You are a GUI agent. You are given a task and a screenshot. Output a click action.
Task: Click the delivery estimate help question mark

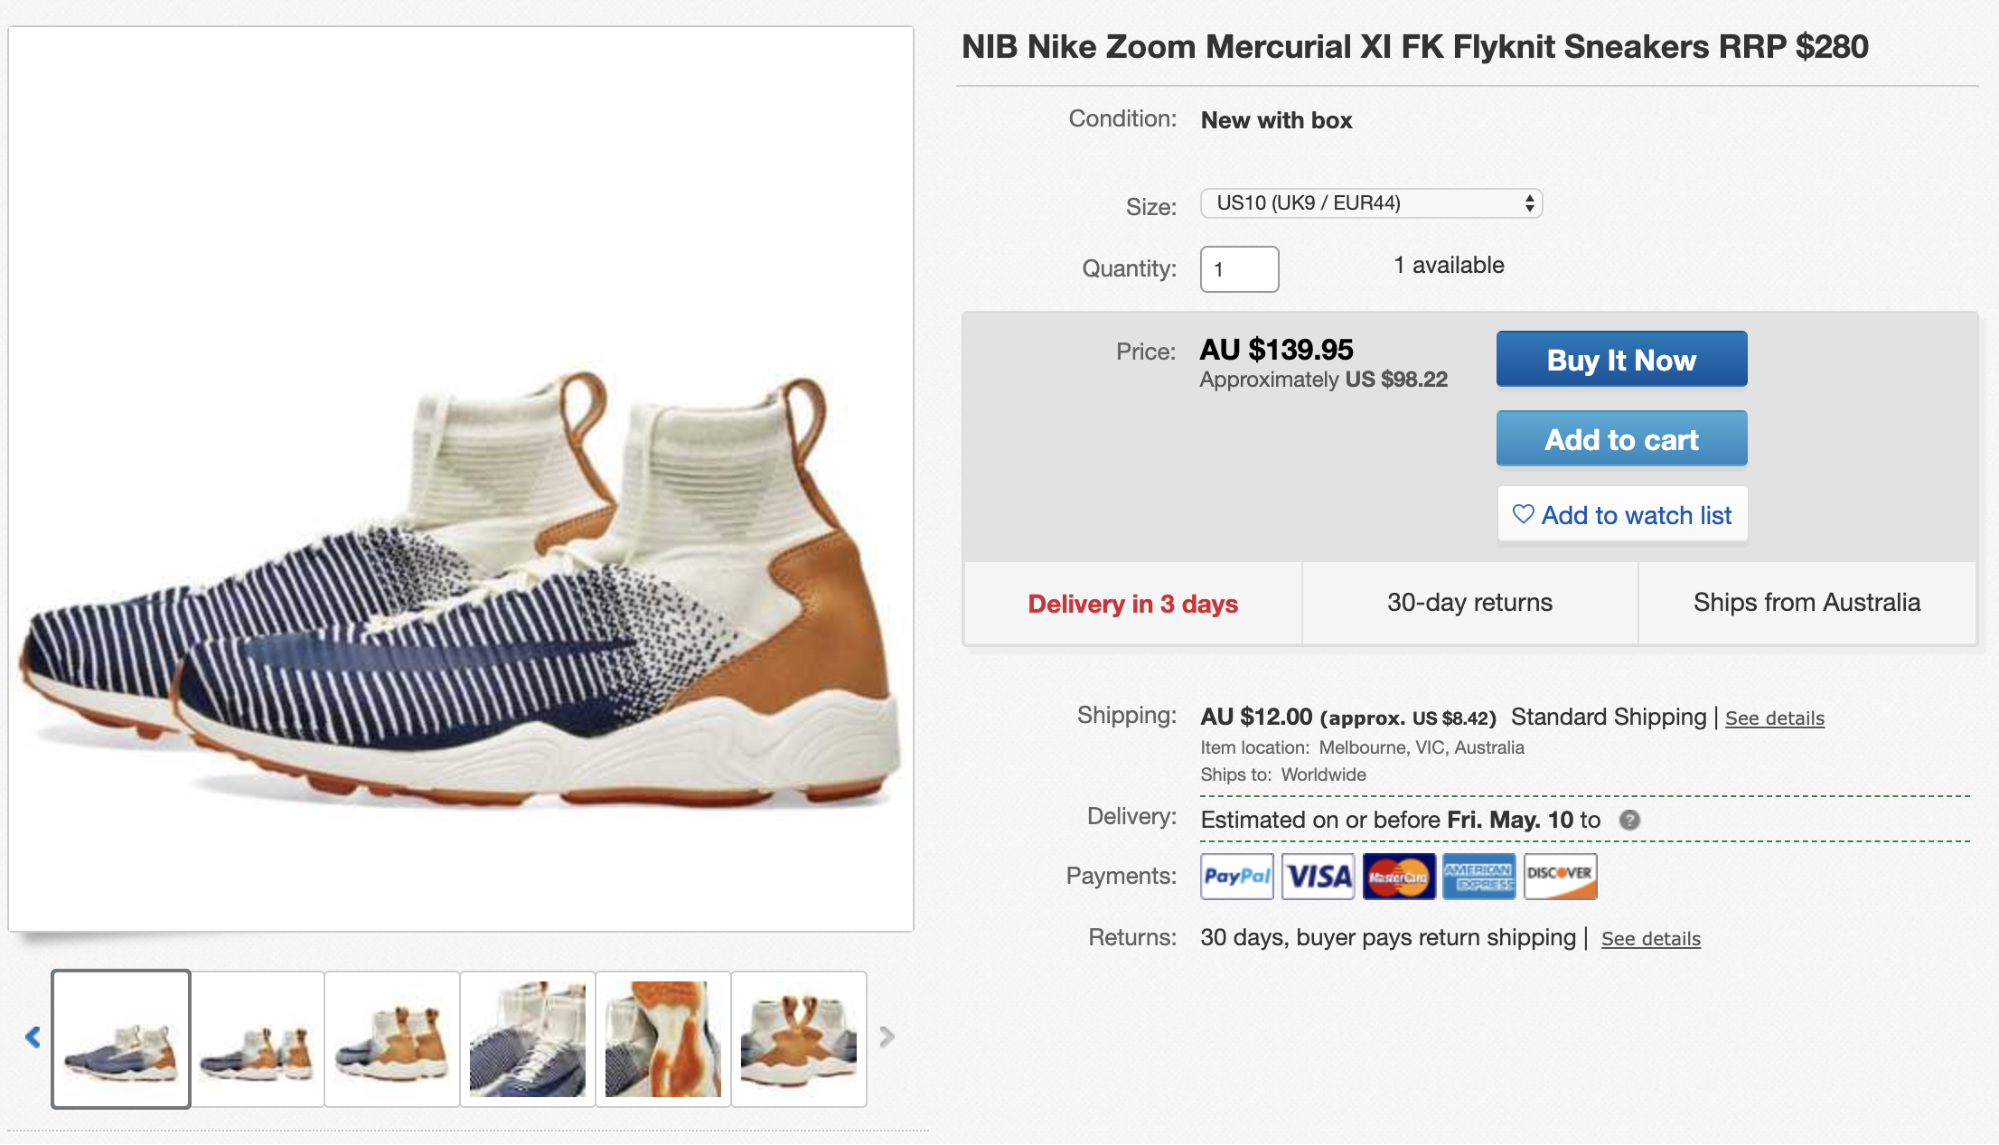pyautogui.click(x=1629, y=820)
